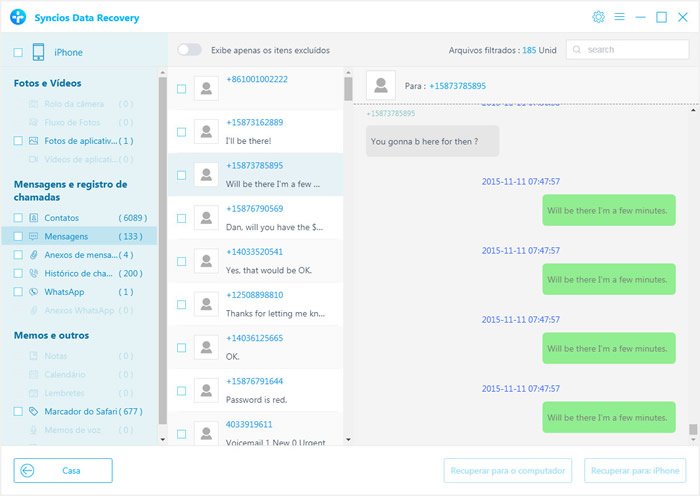The width and height of the screenshot is (700, 496).
Task: Click avatar of contact +15876791644
Action: coord(206,391)
